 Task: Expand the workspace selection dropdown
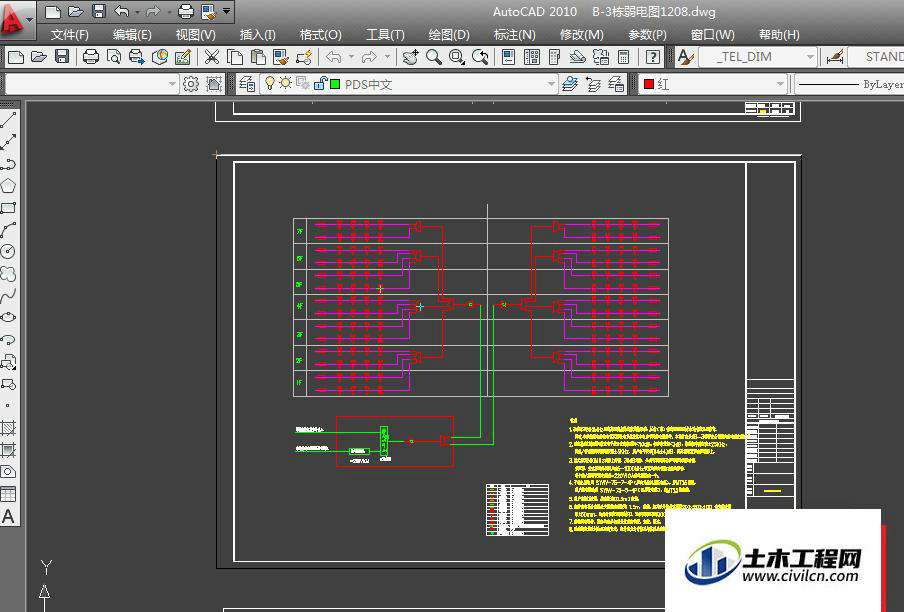point(172,84)
